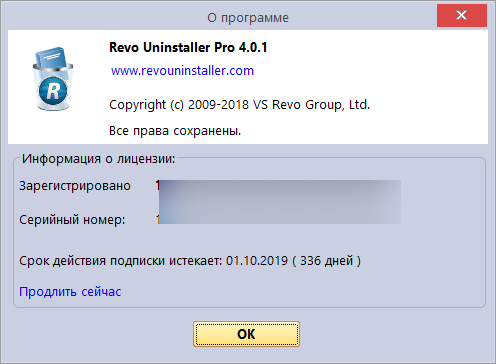
Task: Open the www.revouninstaller.com link
Action: [x=182, y=71]
